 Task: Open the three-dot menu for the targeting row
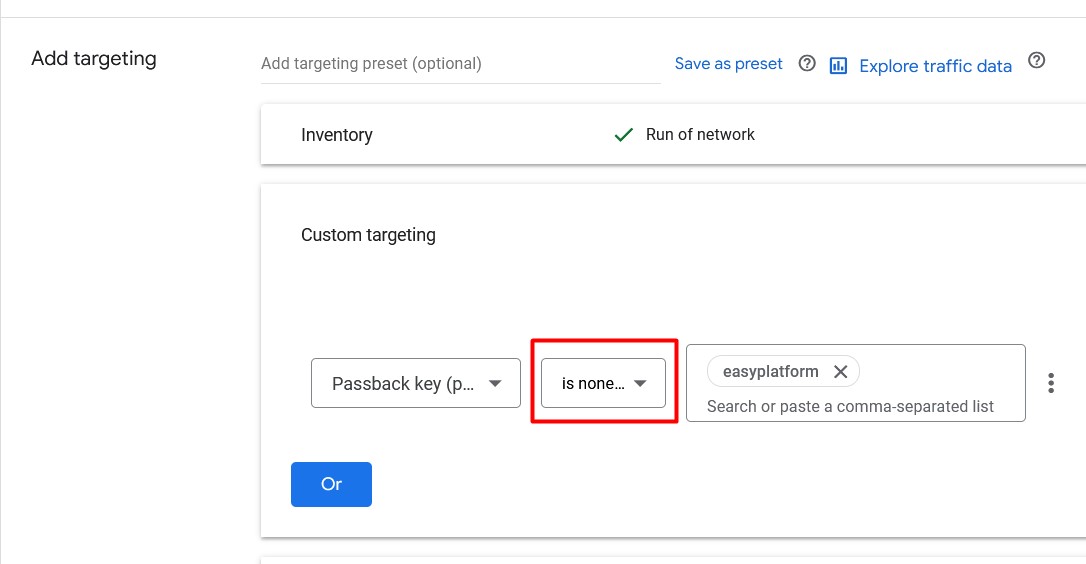click(1051, 383)
